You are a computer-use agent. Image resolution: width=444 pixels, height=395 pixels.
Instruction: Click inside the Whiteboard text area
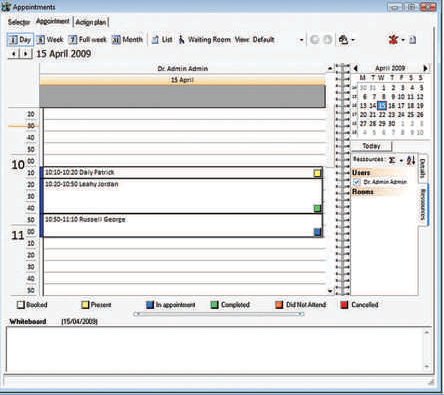tap(216, 349)
